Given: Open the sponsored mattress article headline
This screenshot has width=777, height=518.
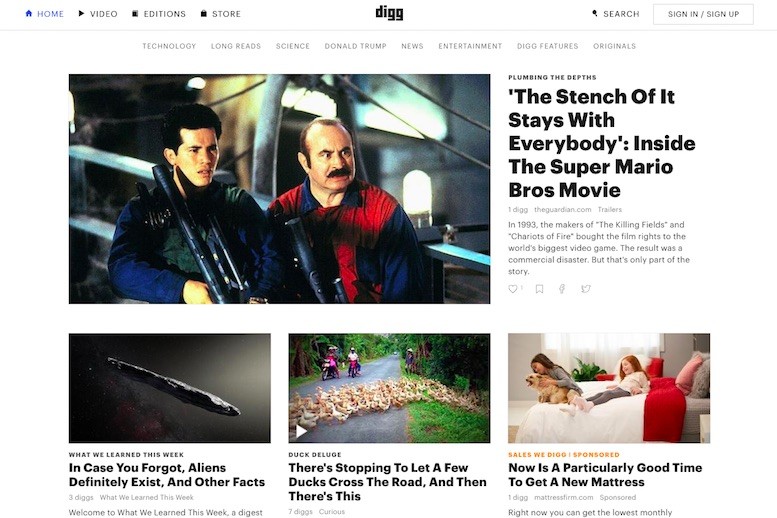Looking at the screenshot, I should click(605, 475).
